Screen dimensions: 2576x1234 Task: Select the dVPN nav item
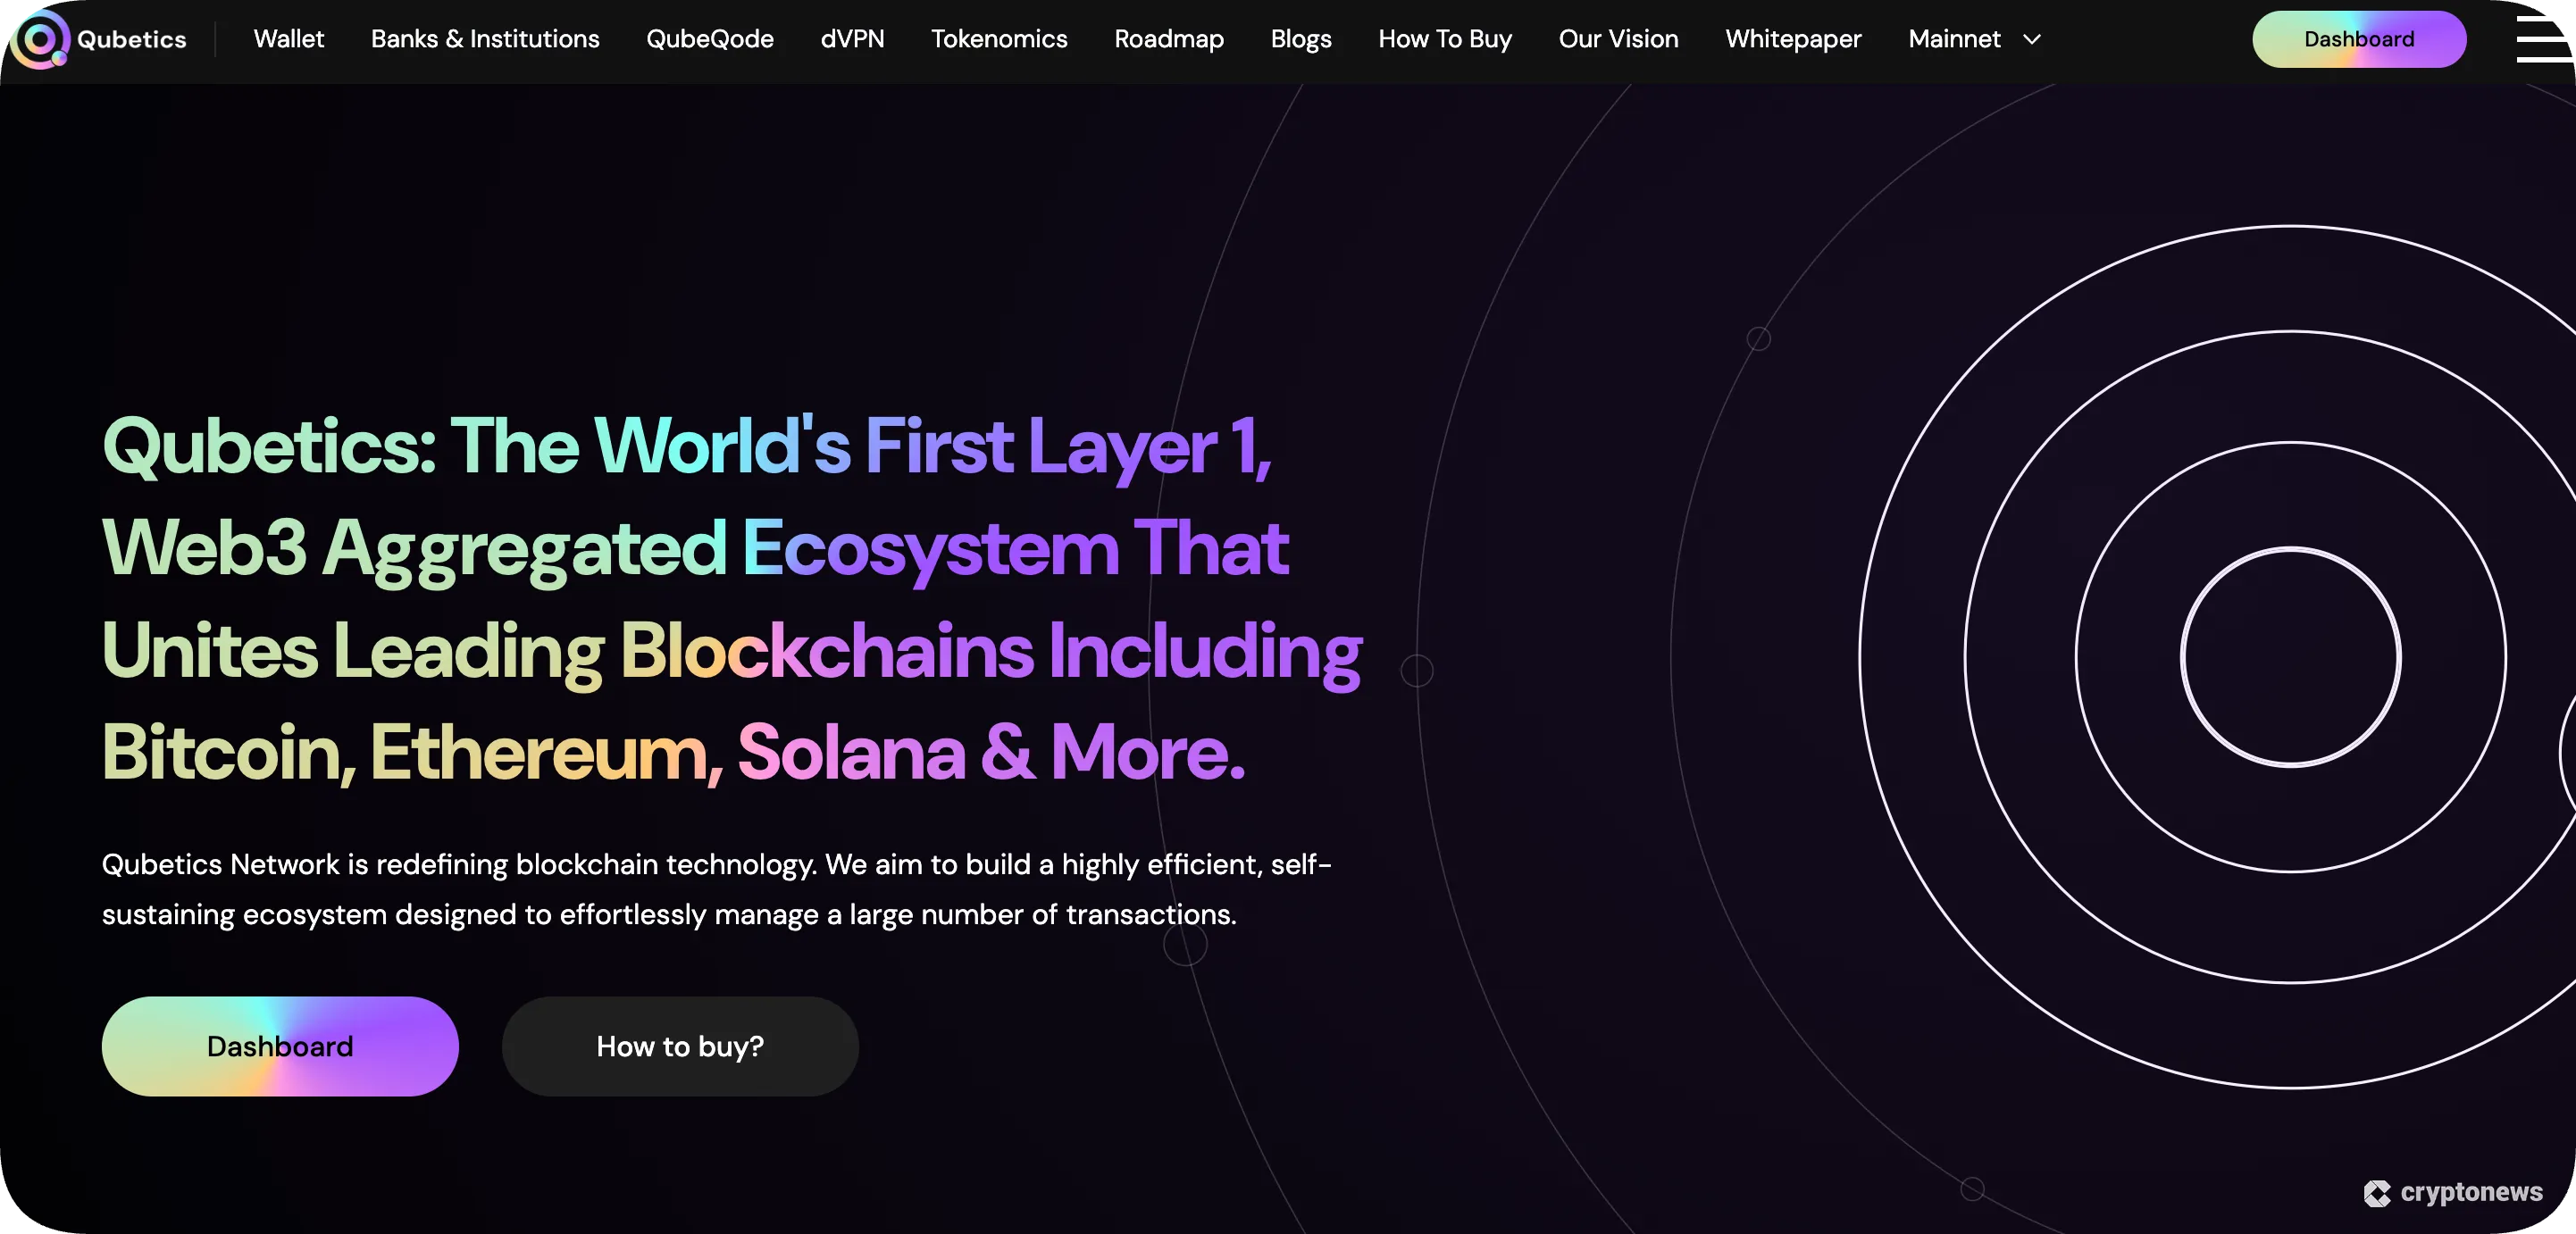pyautogui.click(x=852, y=39)
